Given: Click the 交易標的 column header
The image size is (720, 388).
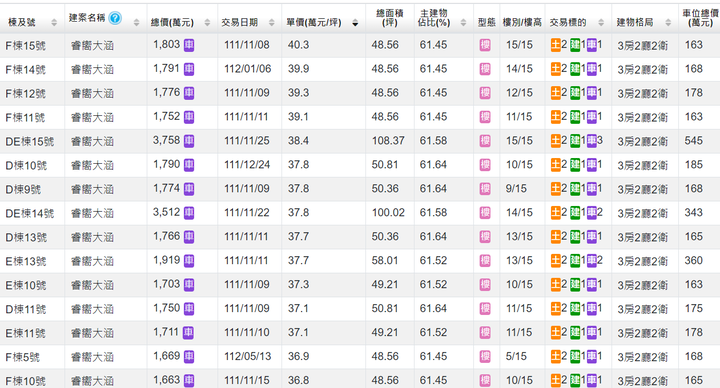Looking at the screenshot, I should pos(568,22).
